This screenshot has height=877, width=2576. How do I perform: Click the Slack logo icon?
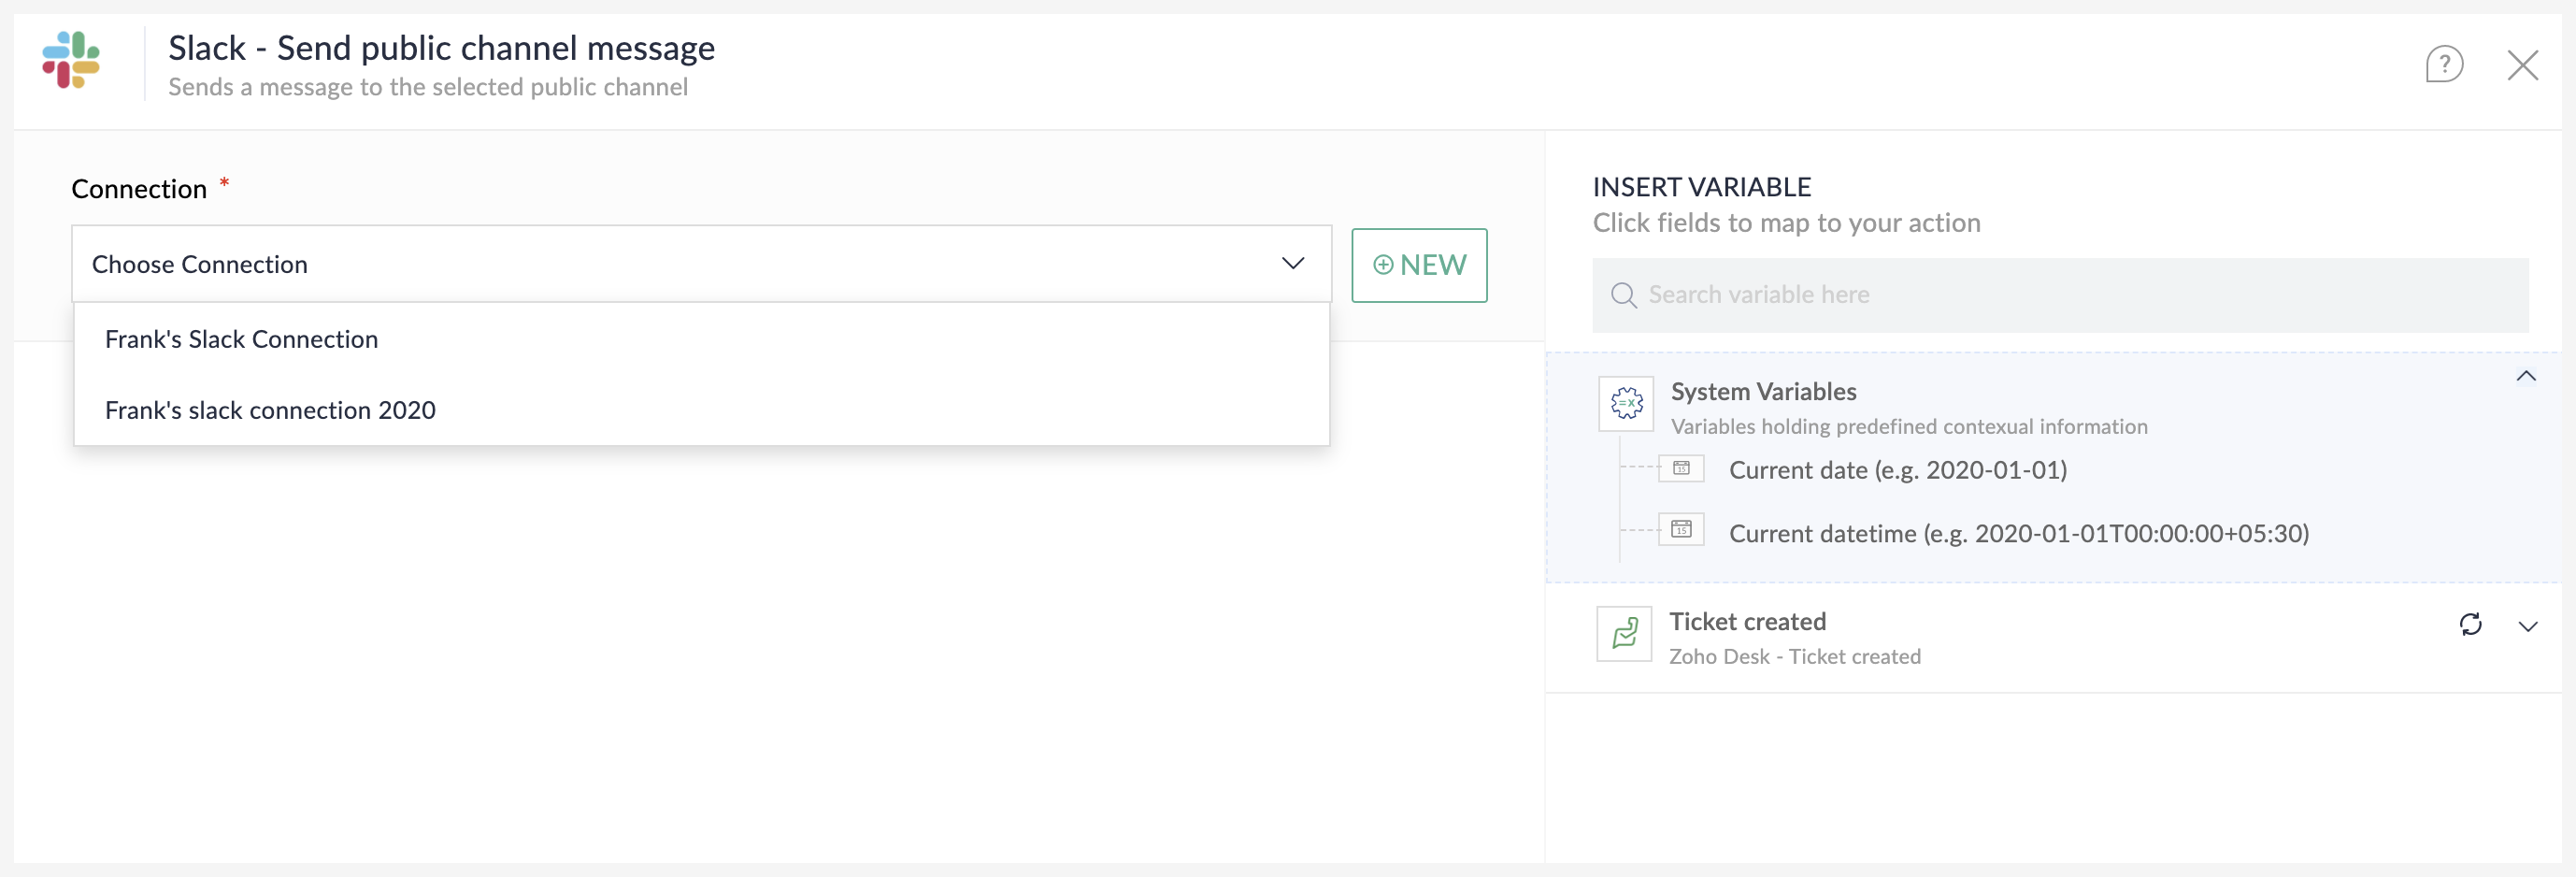[71, 60]
